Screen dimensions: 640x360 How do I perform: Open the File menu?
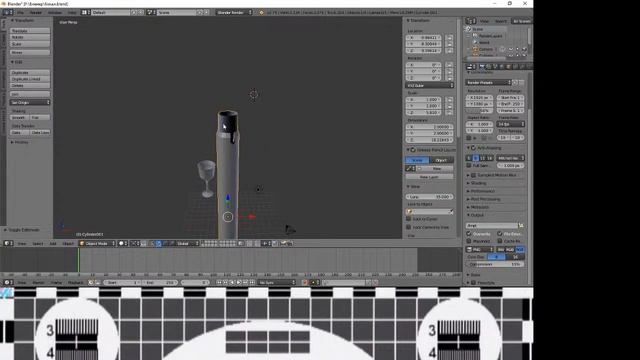pos(20,13)
